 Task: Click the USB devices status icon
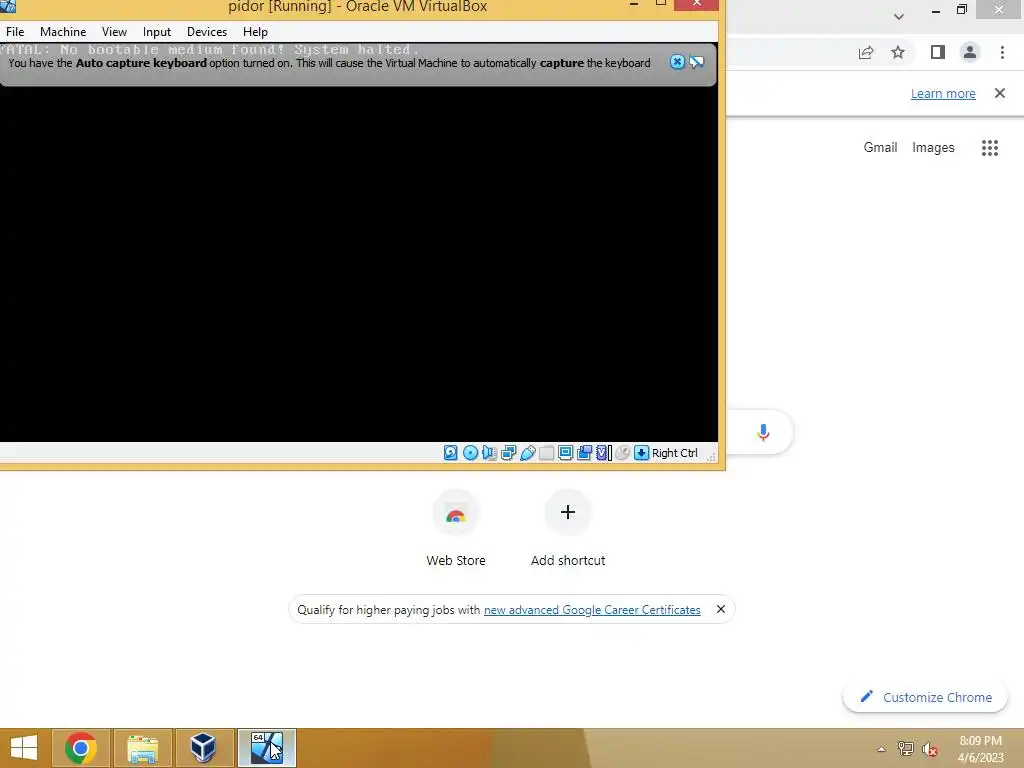[528, 453]
